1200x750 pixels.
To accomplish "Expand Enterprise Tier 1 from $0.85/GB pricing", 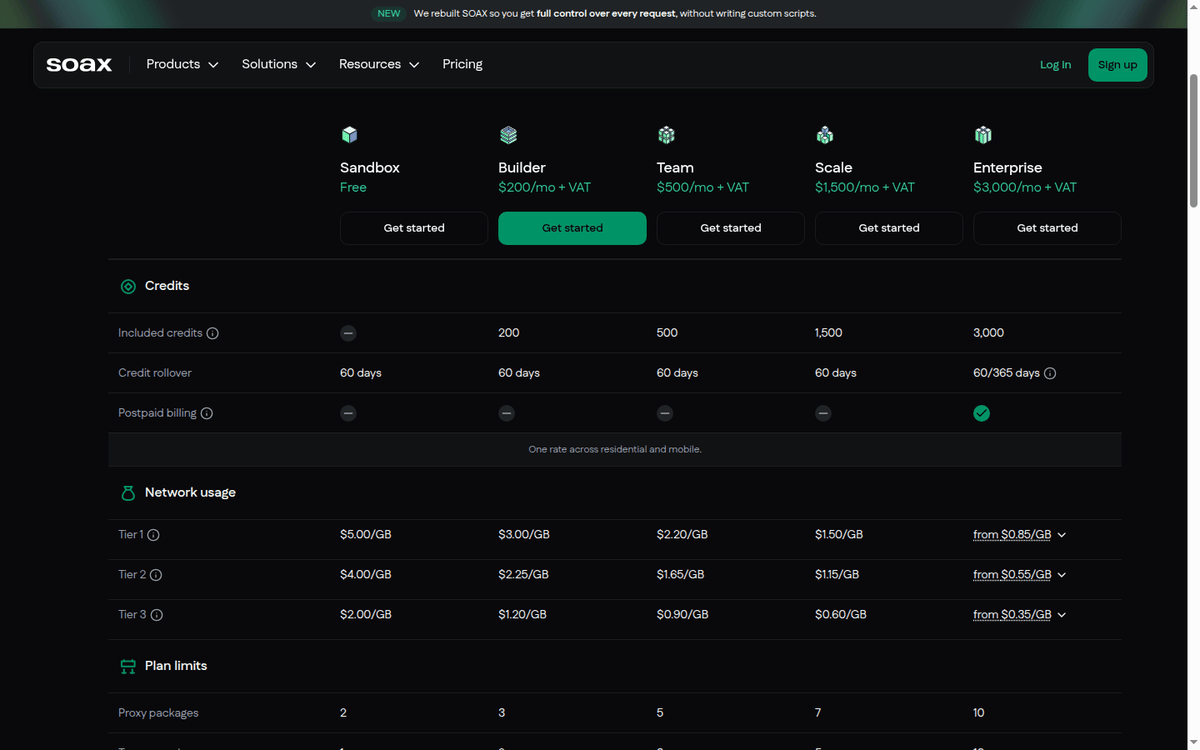I will [x=1020, y=535].
